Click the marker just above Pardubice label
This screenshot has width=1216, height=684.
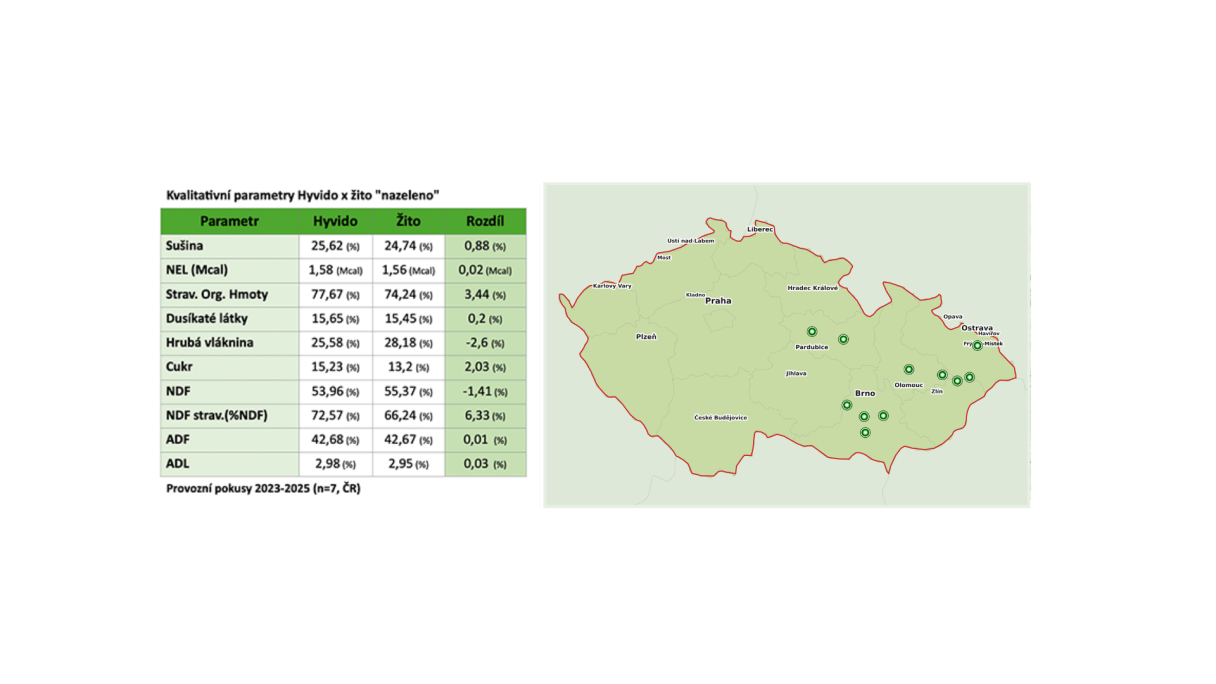[812, 332]
